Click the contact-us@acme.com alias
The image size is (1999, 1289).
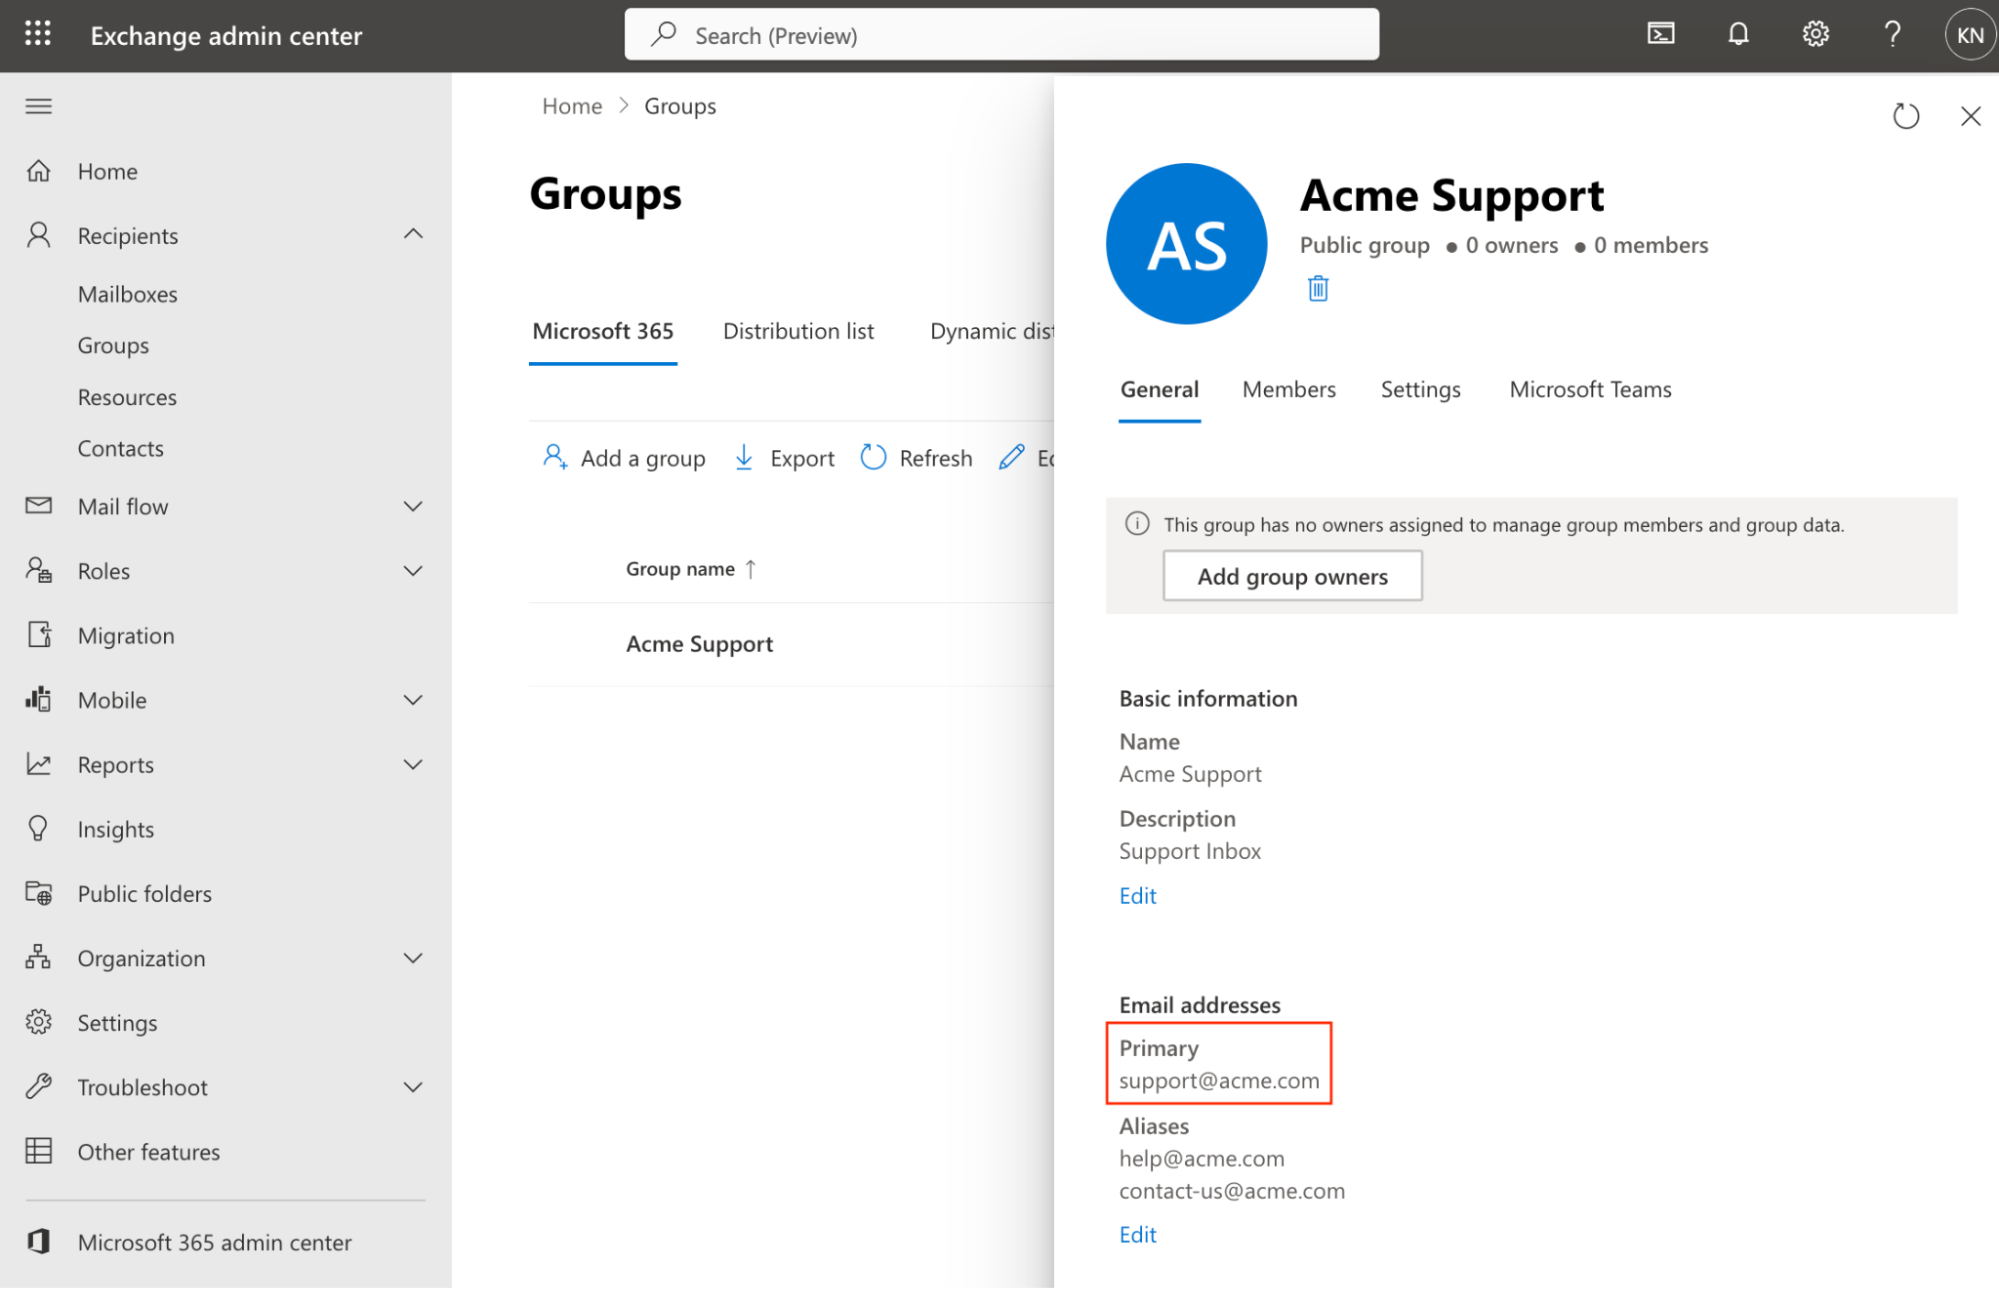(1232, 1191)
